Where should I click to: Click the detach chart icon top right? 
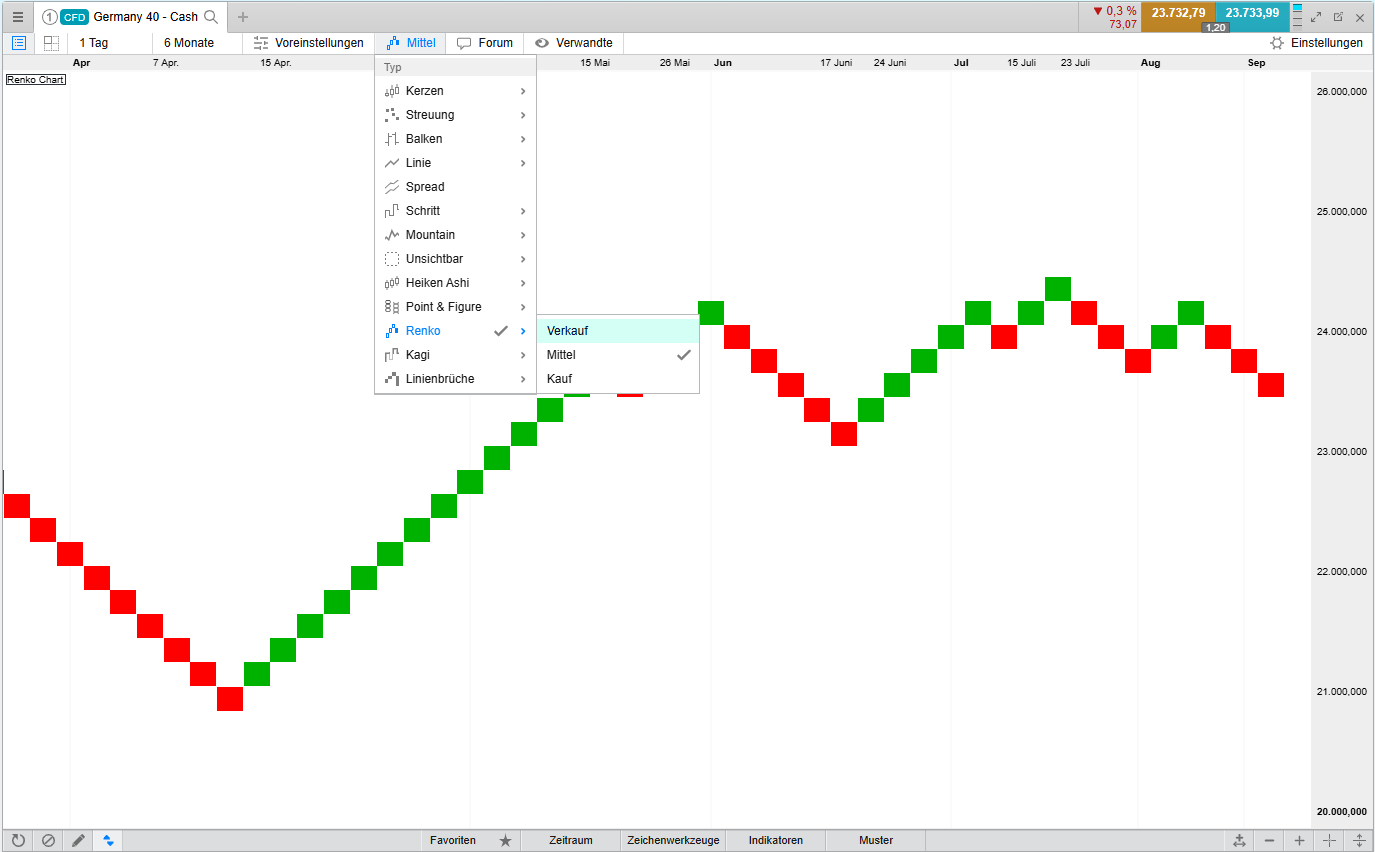point(1339,17)
